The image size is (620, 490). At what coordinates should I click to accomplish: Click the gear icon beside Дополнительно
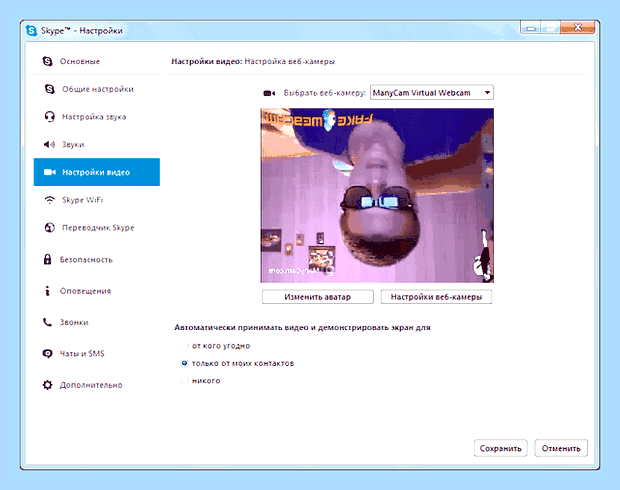47,385
